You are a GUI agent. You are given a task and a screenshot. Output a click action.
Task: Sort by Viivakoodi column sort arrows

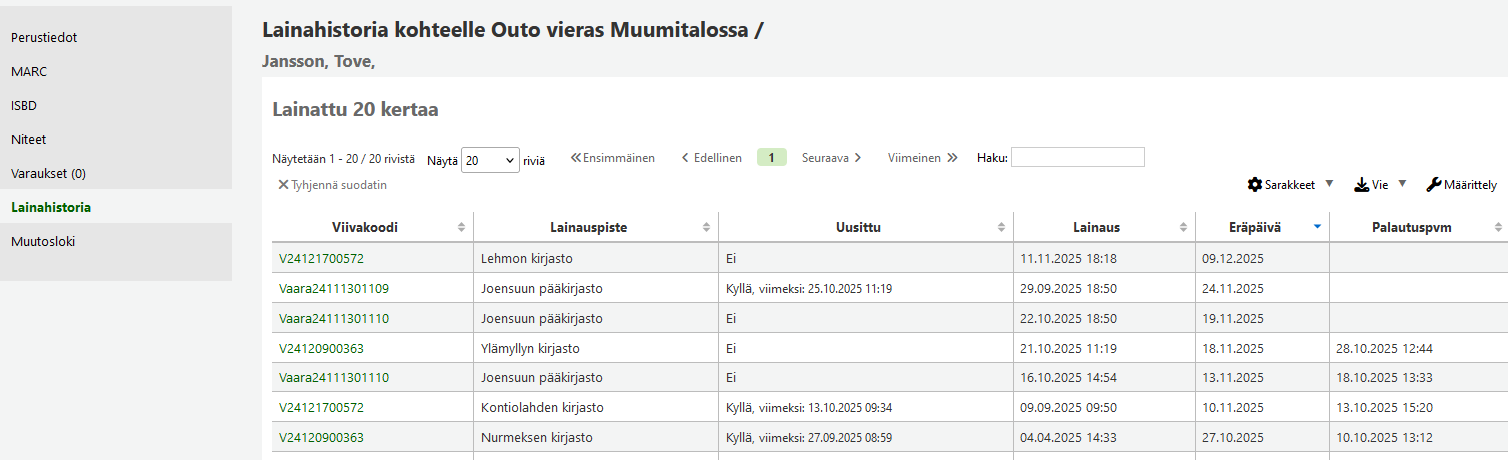point(461,228)
